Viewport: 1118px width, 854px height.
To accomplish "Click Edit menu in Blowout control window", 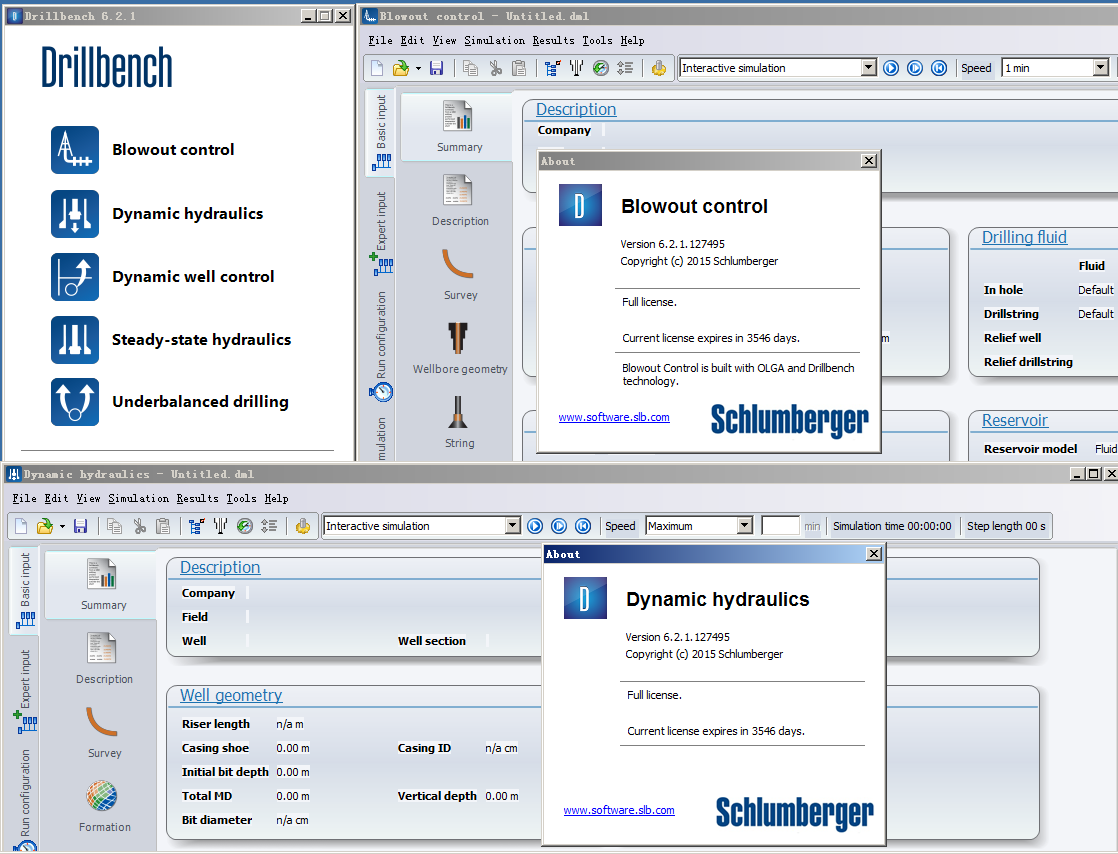I will [x=412, y=41].
